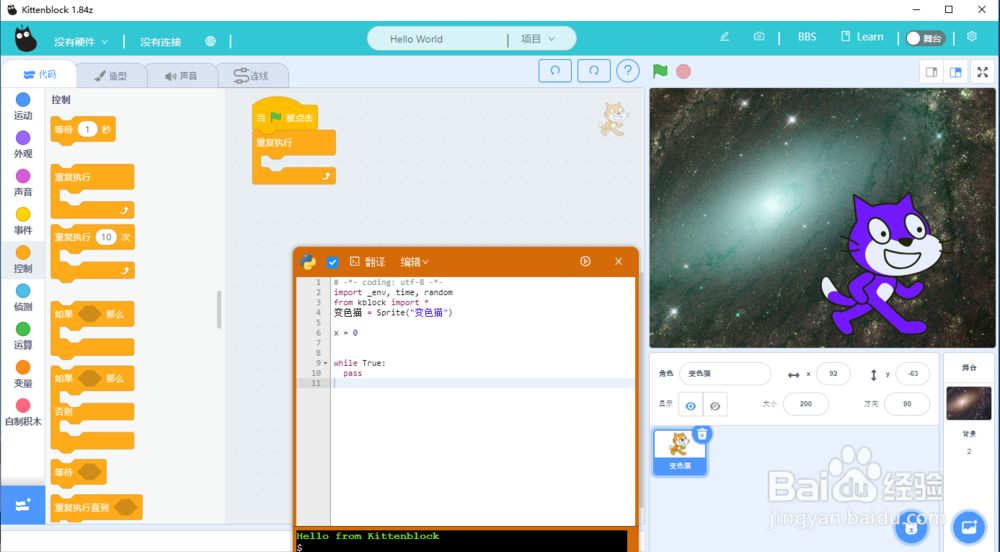Switch to large stage layout

pos(956,72)
